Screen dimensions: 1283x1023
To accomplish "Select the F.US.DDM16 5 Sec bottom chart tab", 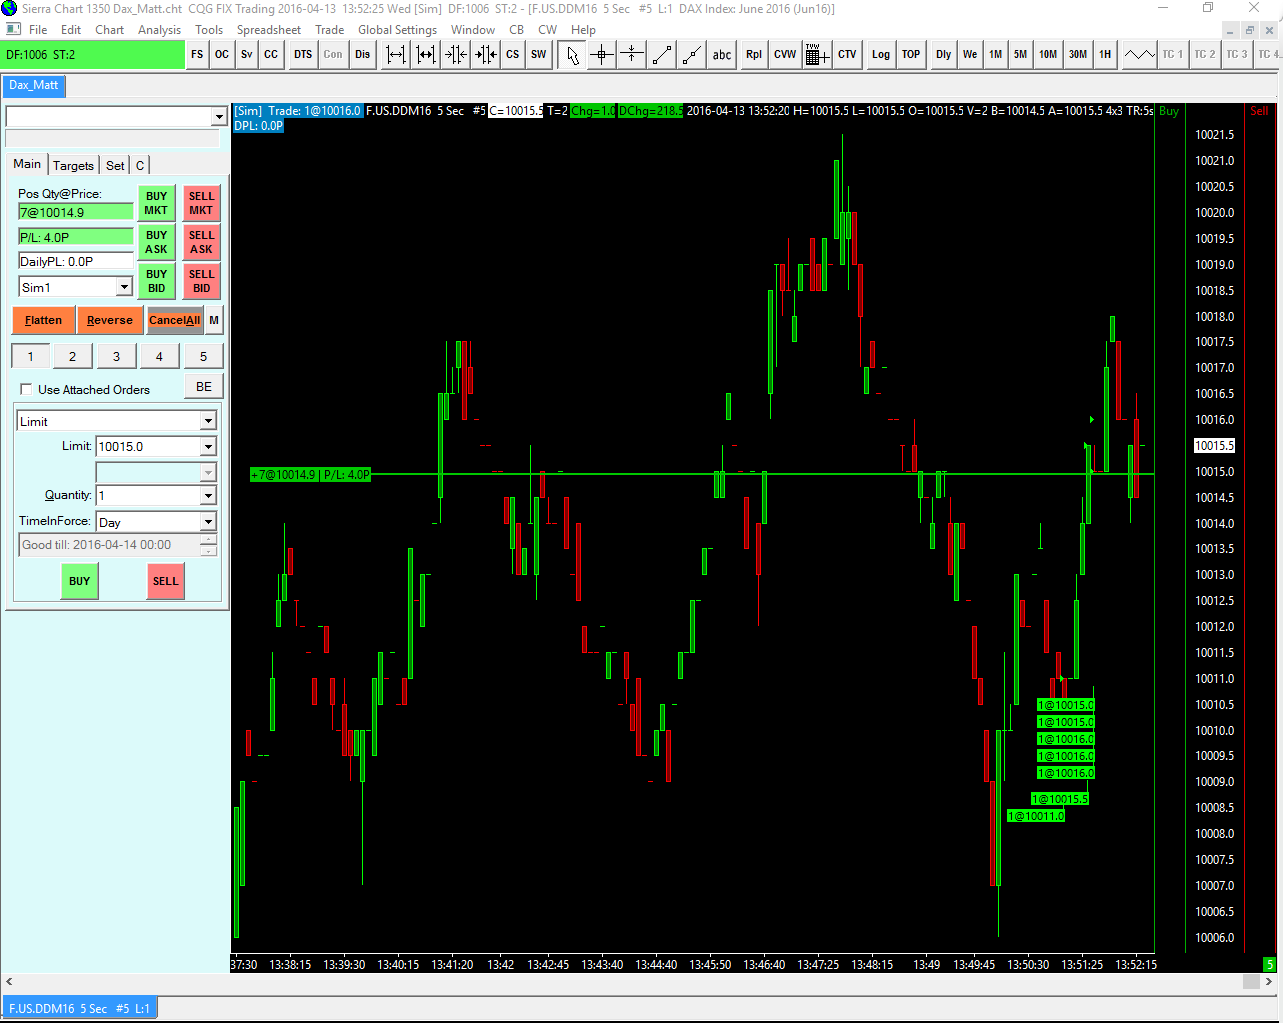I will point(79,1008).
